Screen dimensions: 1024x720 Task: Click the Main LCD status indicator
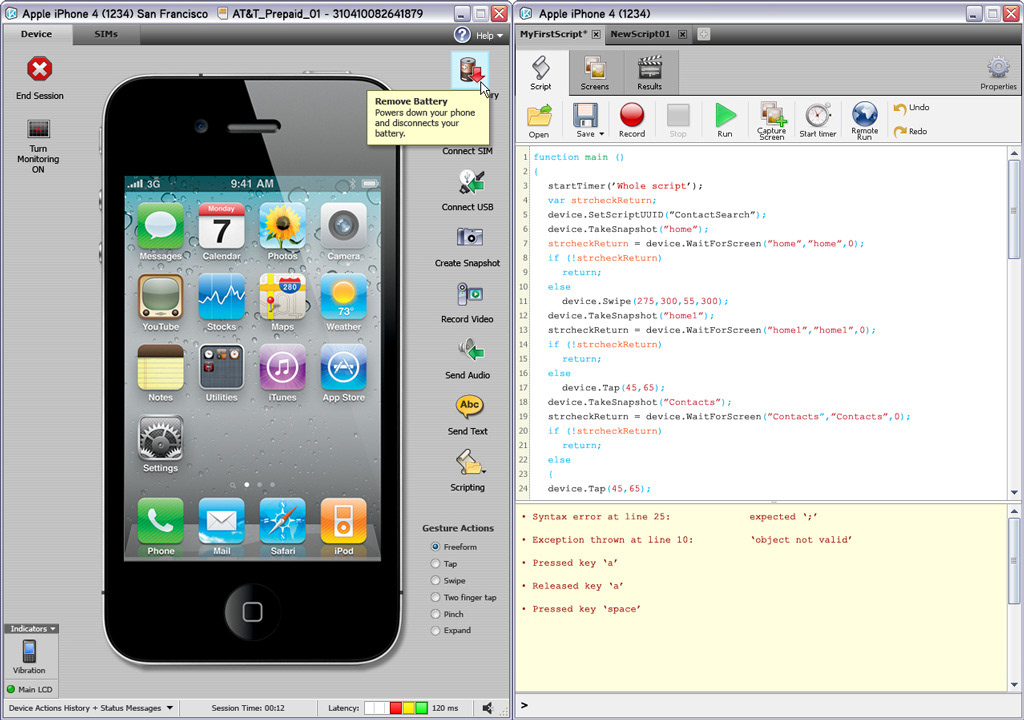tap(30, 689)
